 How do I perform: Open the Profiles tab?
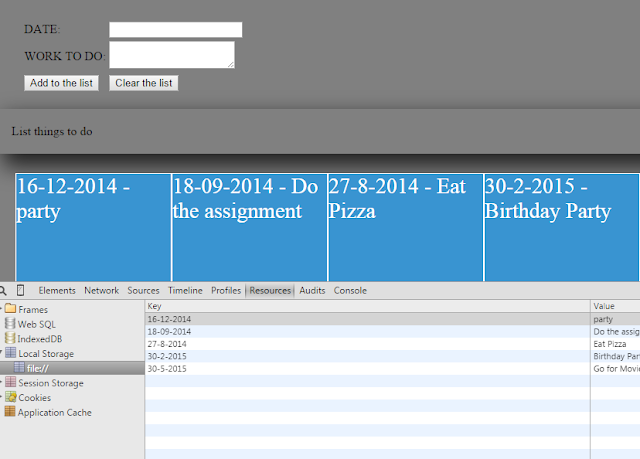coord(226,290)
